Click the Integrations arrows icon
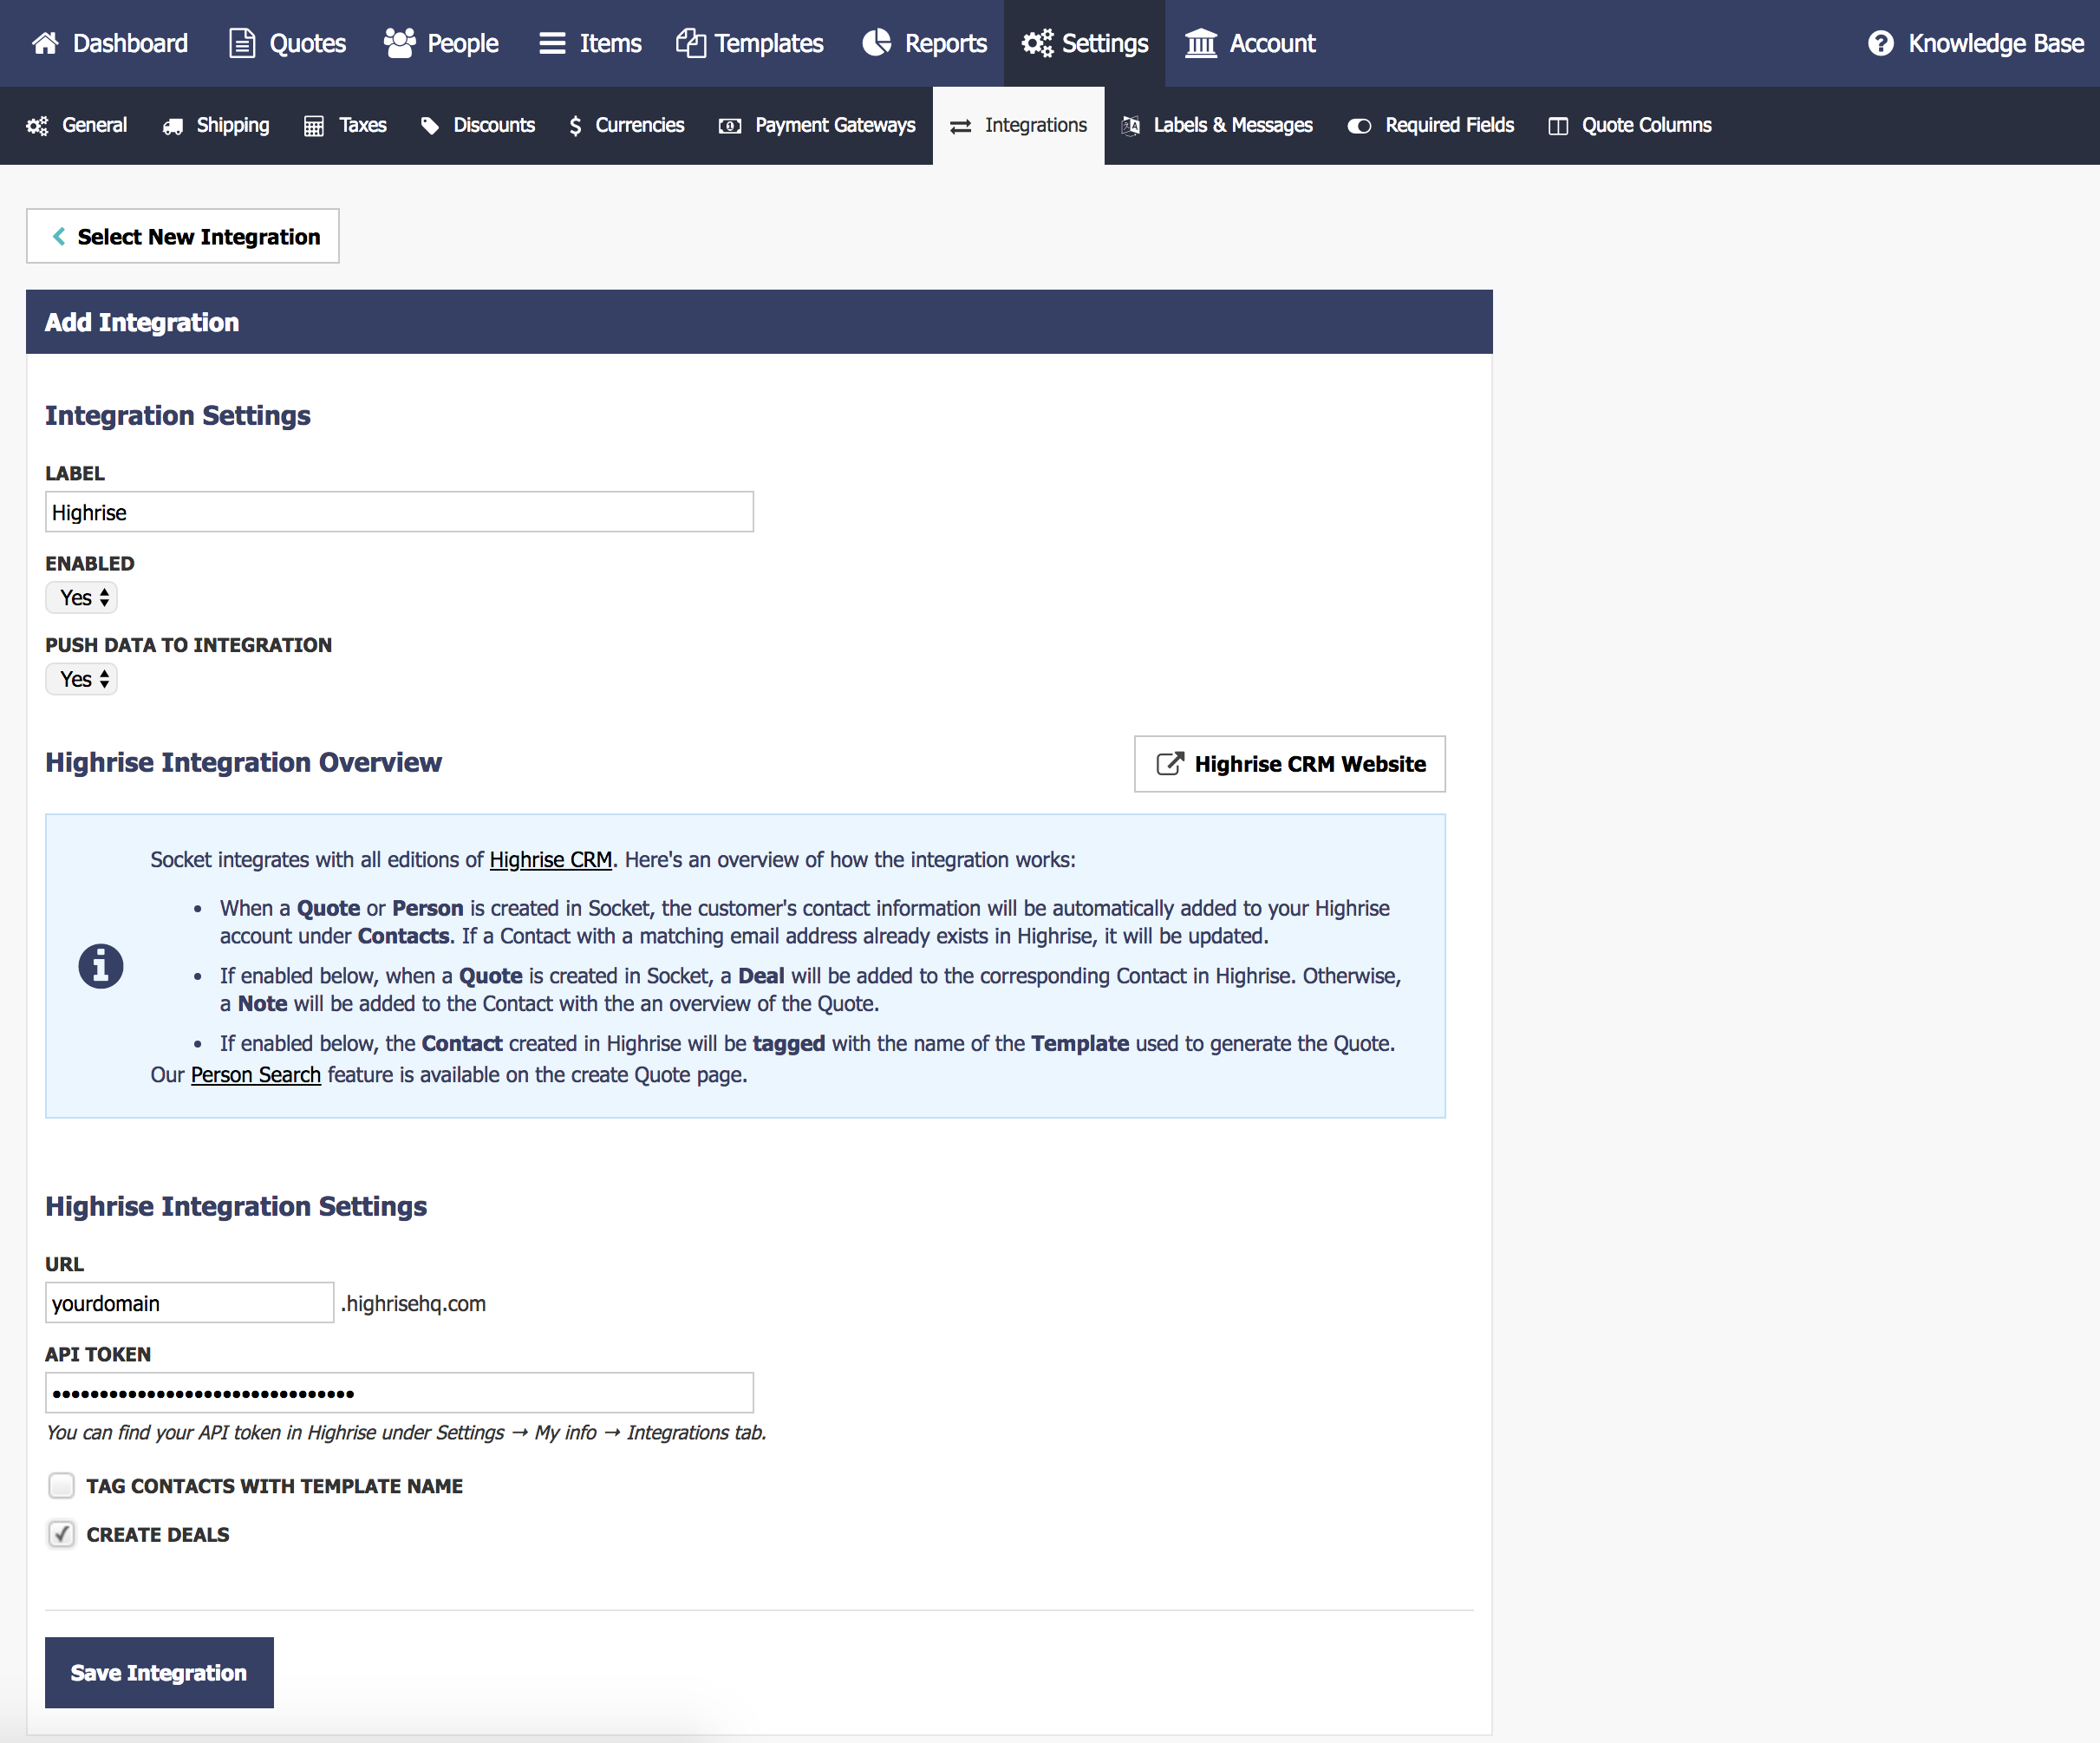The height and width of the screenshot is (1743, 2100). [x=961, y=126]
